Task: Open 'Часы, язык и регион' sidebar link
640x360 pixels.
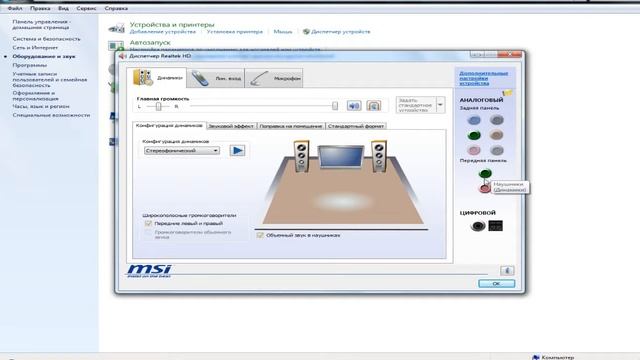Action: [41, 106]
